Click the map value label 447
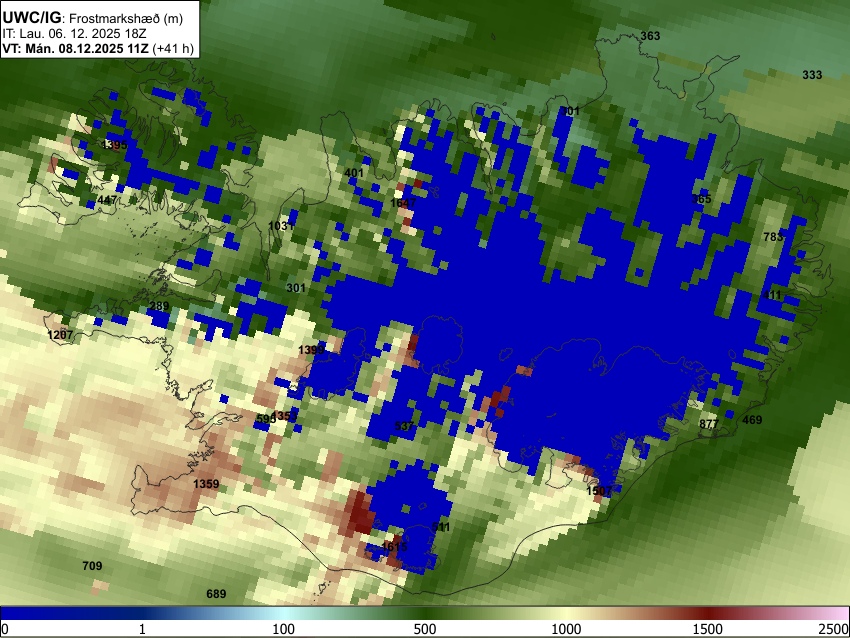The width and height of the screenshot is (850, 638). click(107, 201)
